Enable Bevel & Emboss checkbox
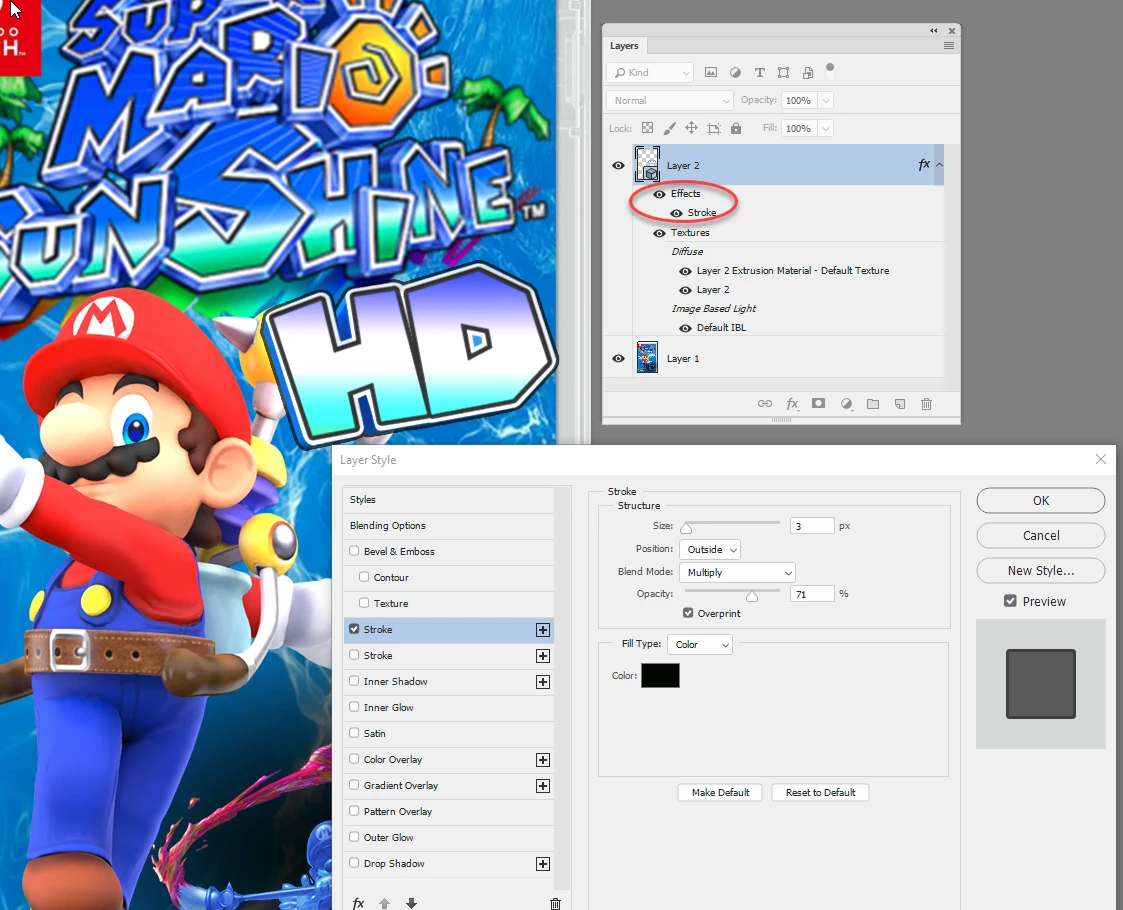Screen dimensions: 1123x910 (x=354, y=551)
